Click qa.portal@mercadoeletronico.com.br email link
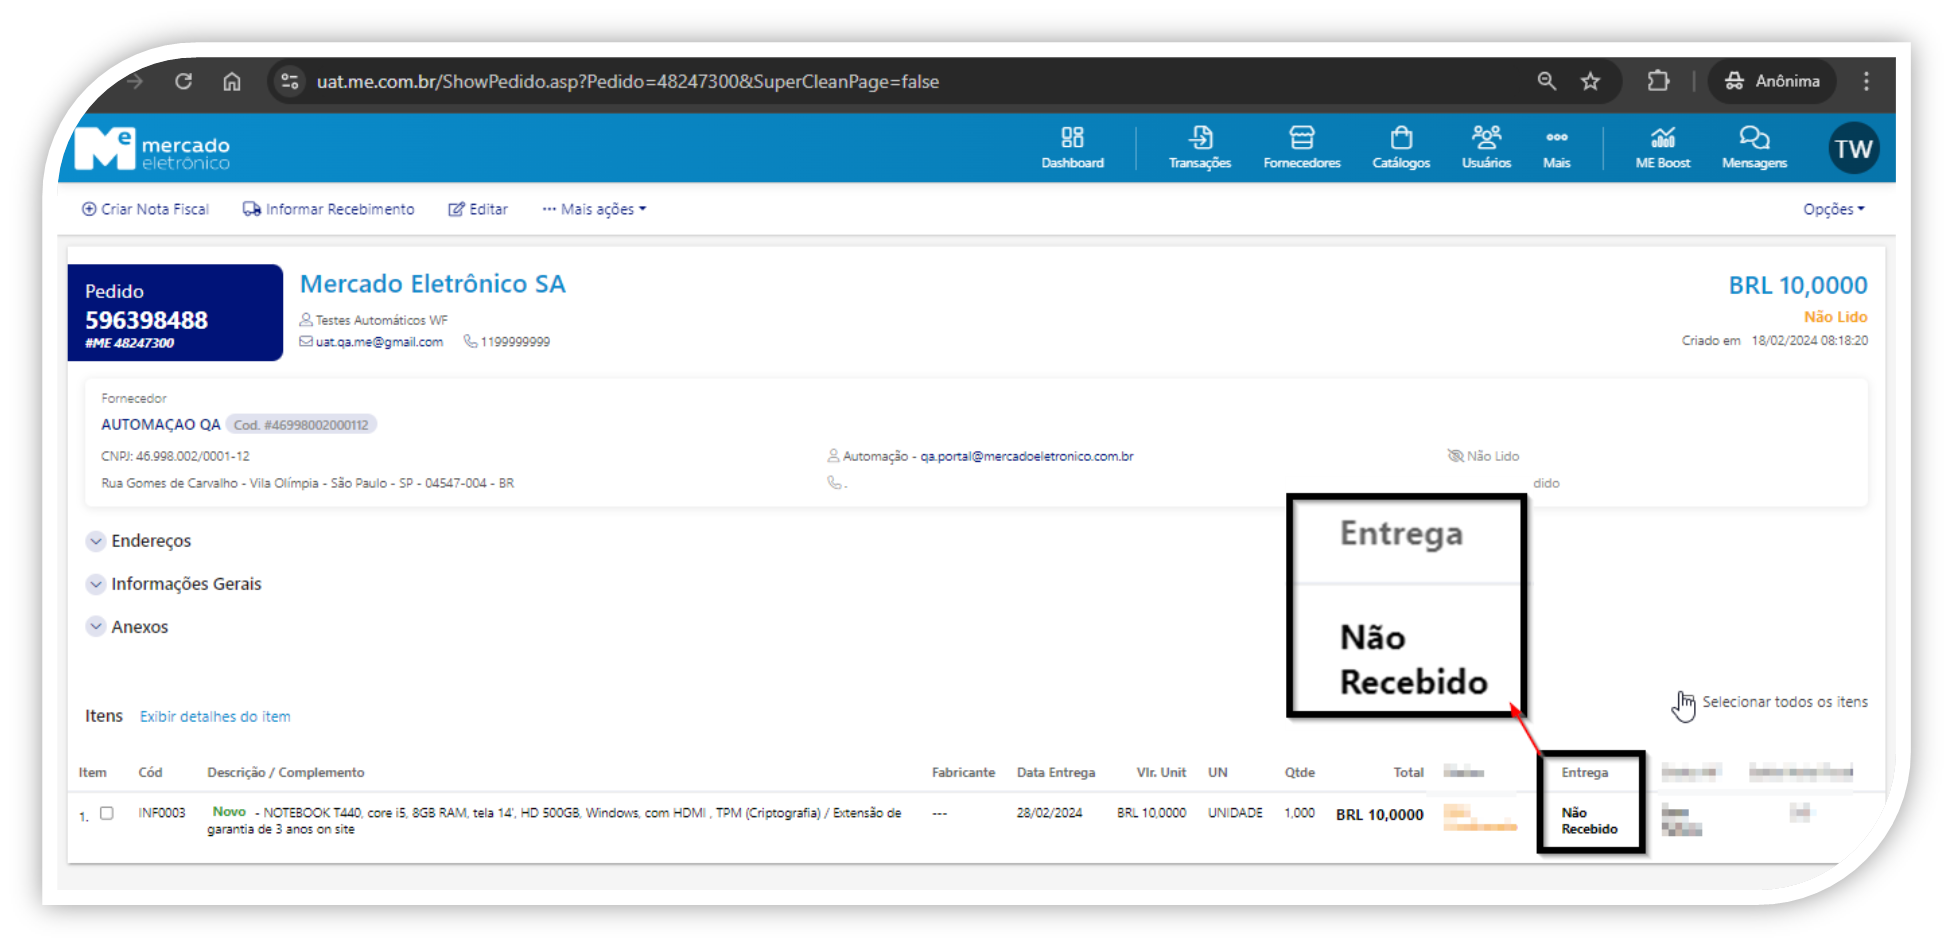1953x947 pixels. (x=1026, y=456)
